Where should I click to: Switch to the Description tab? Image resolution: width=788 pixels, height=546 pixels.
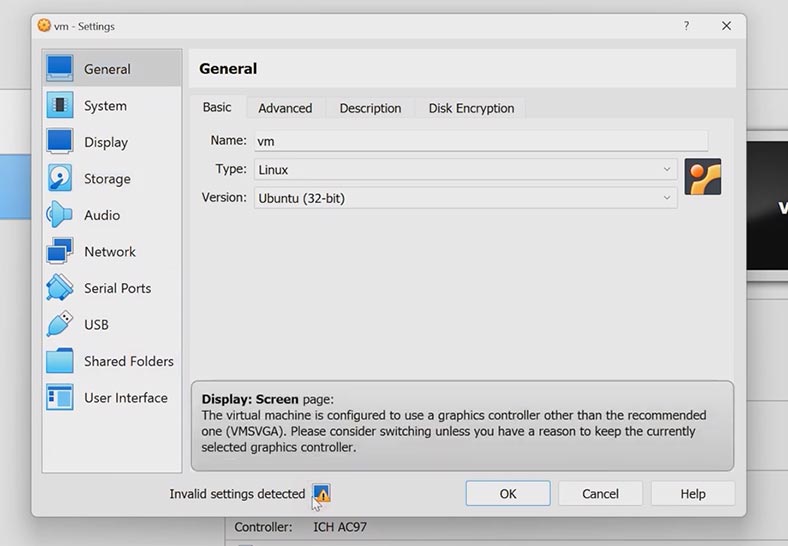pyautogui.click(x=370, y=108)
